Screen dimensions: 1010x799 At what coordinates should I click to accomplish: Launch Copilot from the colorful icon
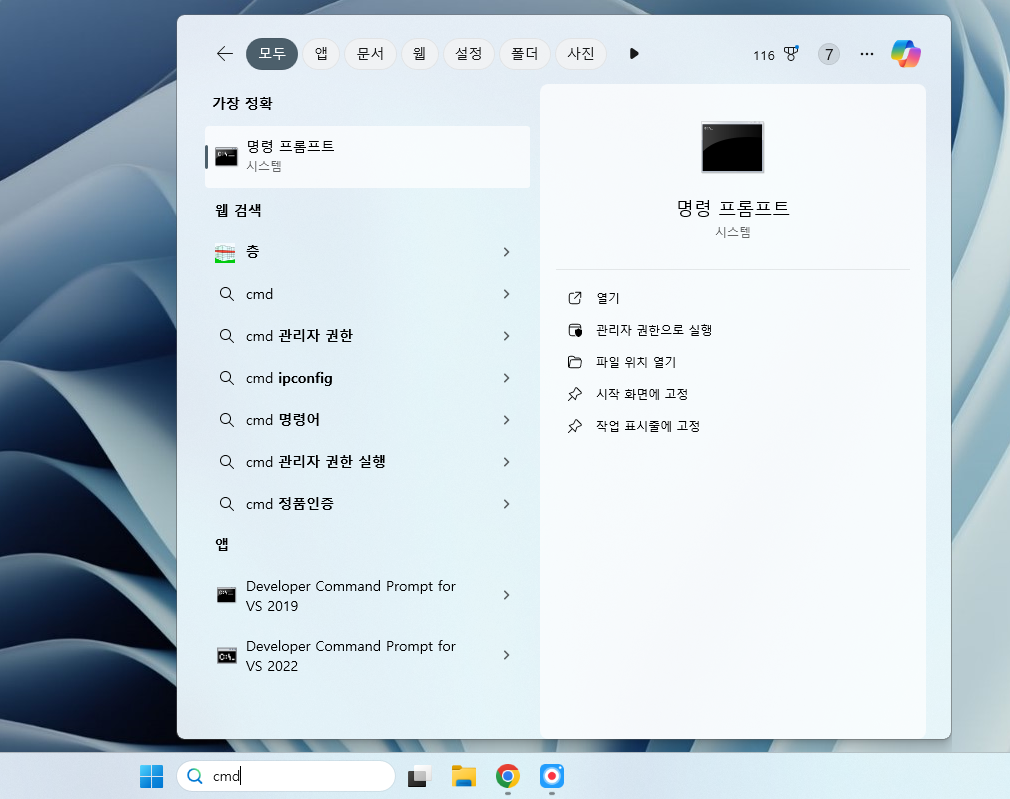pos(906,53)
